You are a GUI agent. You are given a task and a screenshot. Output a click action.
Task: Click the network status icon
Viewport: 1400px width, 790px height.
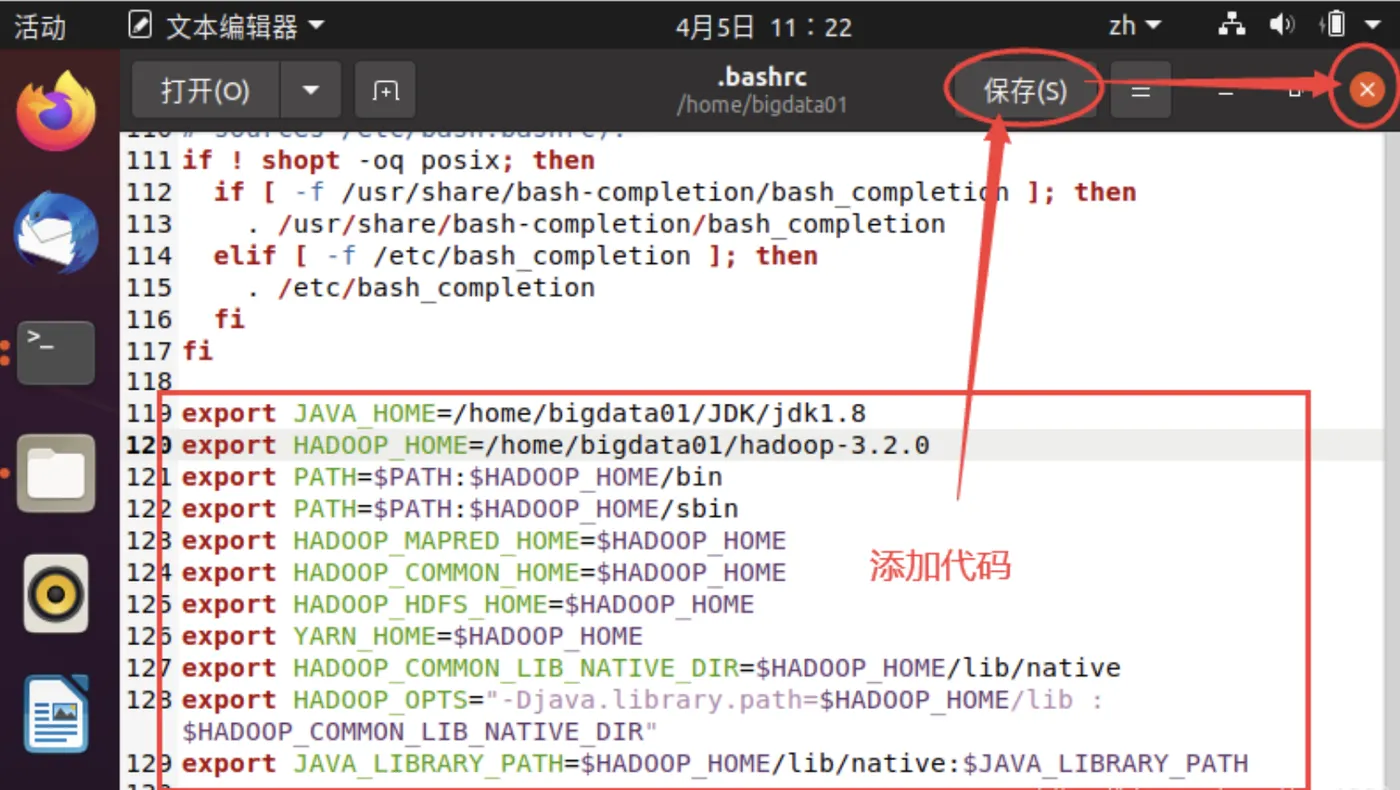point(1231,25)
